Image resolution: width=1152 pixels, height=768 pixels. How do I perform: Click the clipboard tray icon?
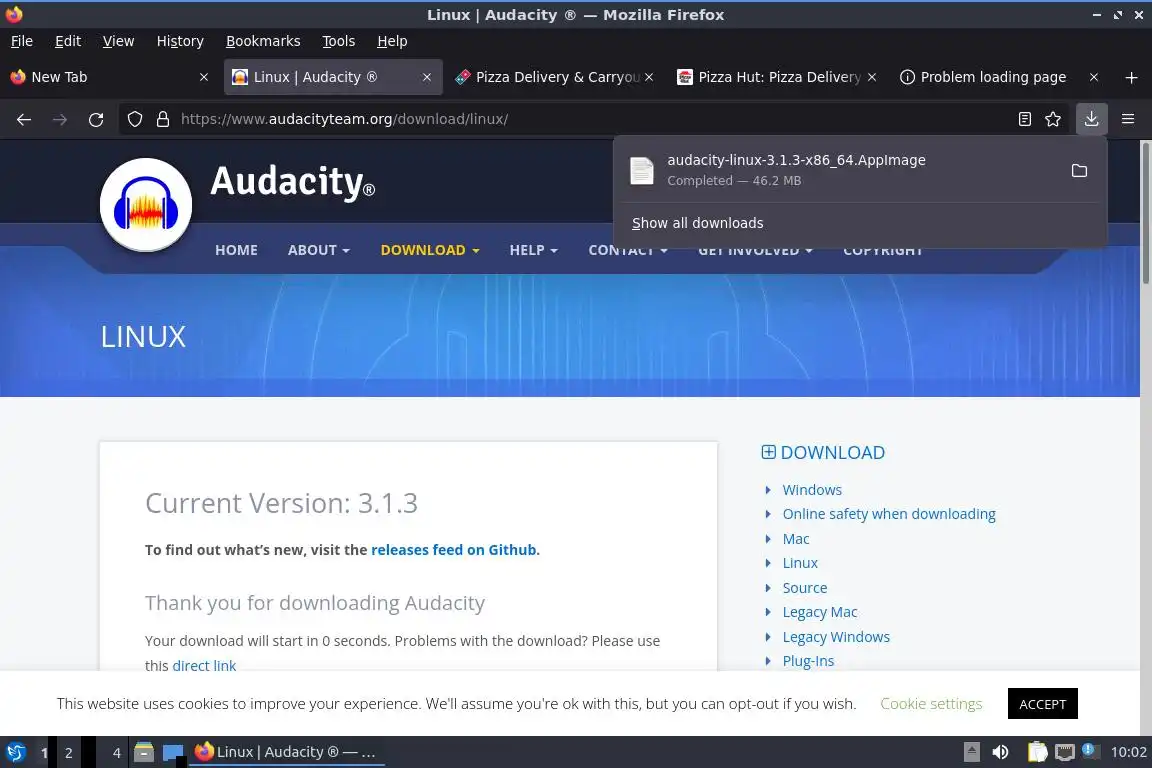tap(1037, 753)
